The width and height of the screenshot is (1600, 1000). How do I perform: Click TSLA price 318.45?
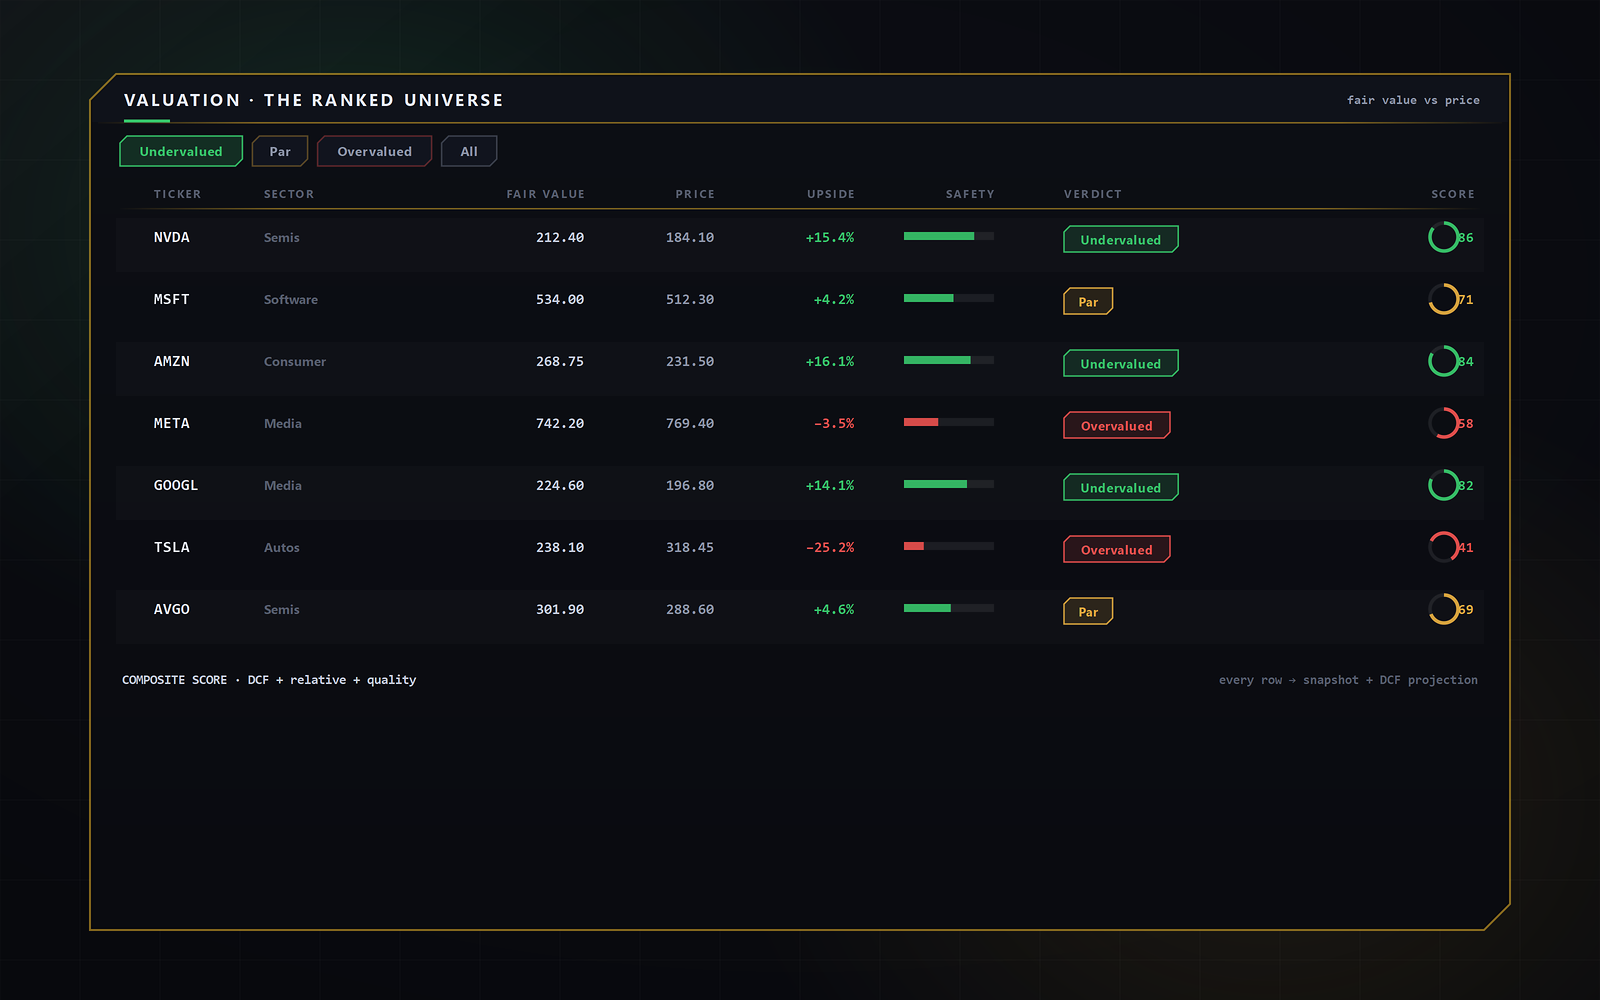pos(690,547)
